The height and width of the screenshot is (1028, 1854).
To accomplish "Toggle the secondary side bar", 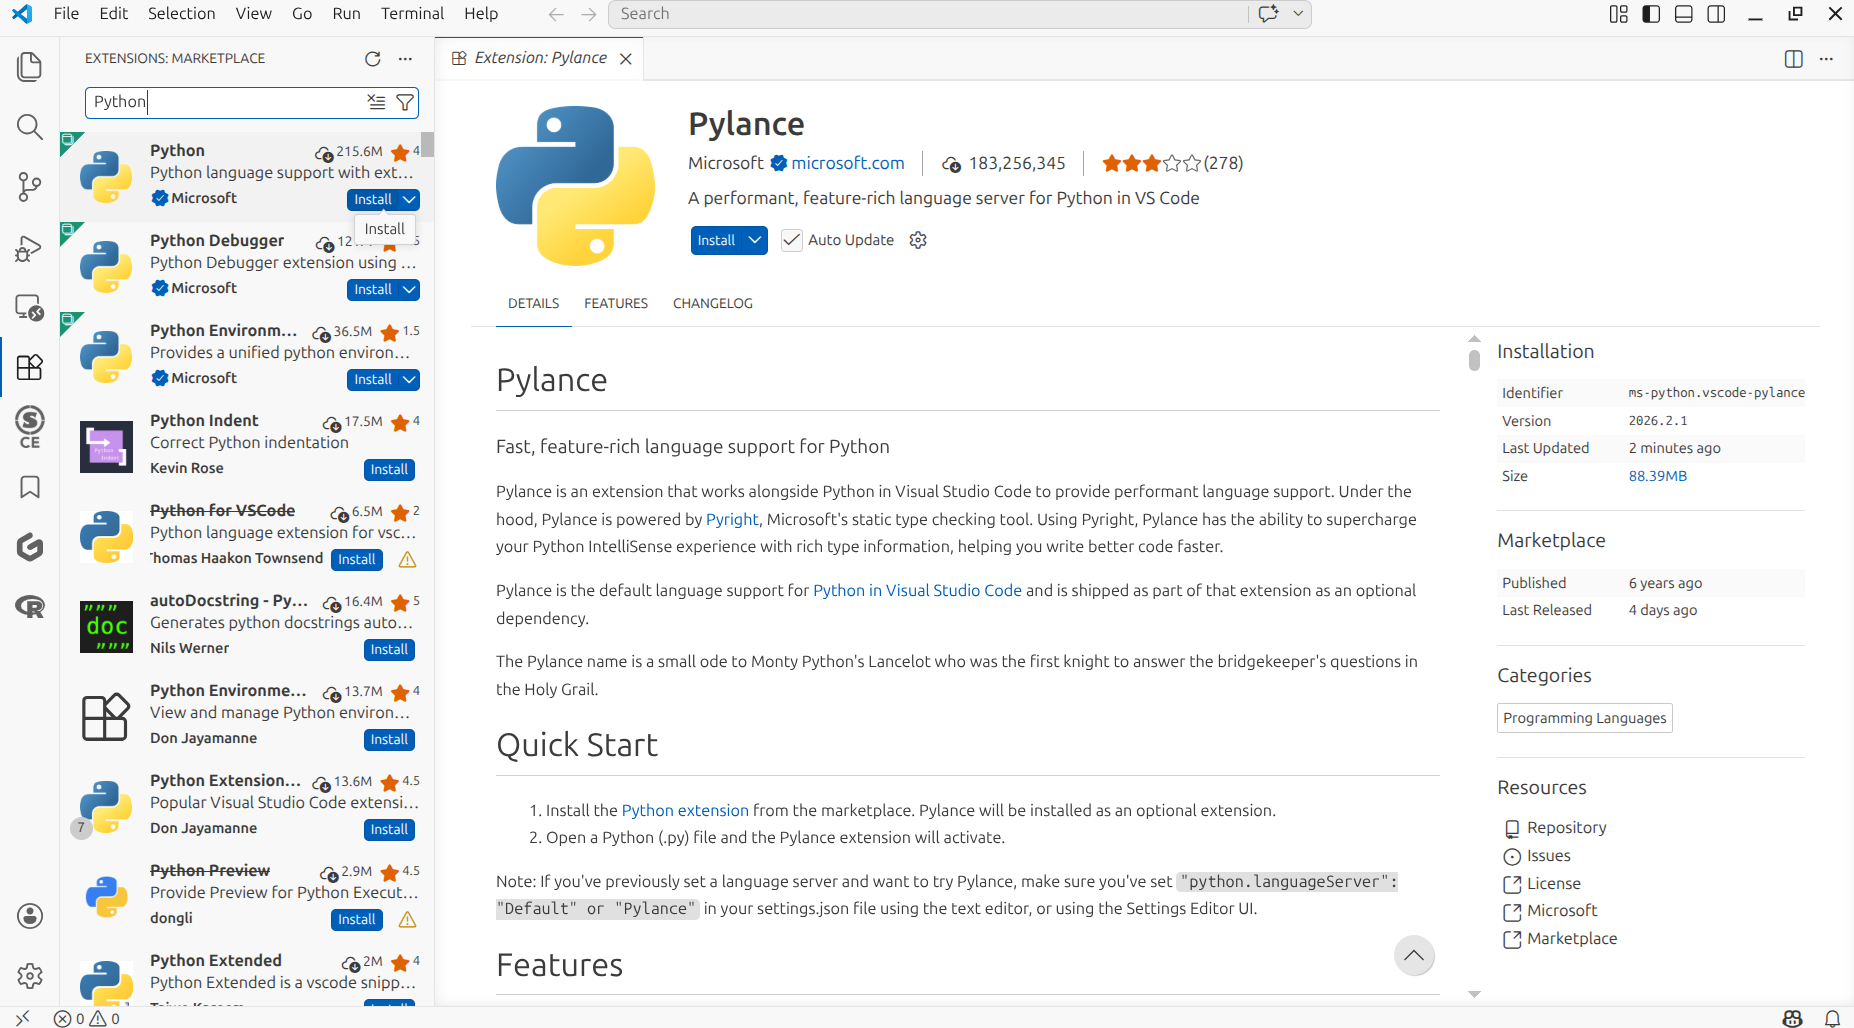I will [x=1716, y=14].
